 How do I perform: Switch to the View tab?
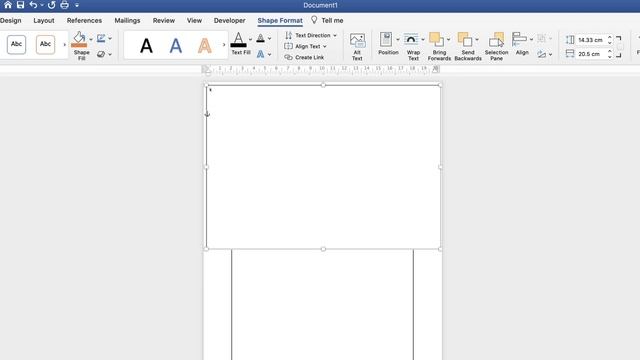tap(194, 20)
